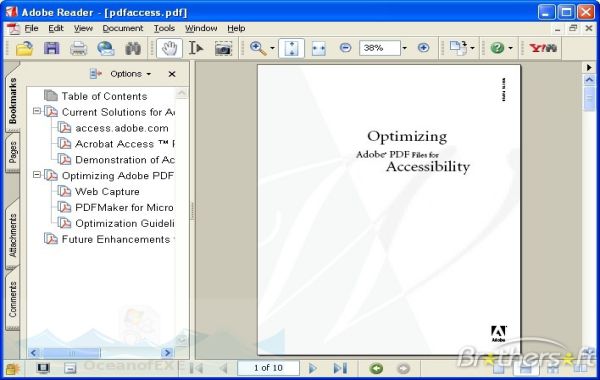600x380 pixels.
Task: Go to last page button
Action: (x=340, y=368)
